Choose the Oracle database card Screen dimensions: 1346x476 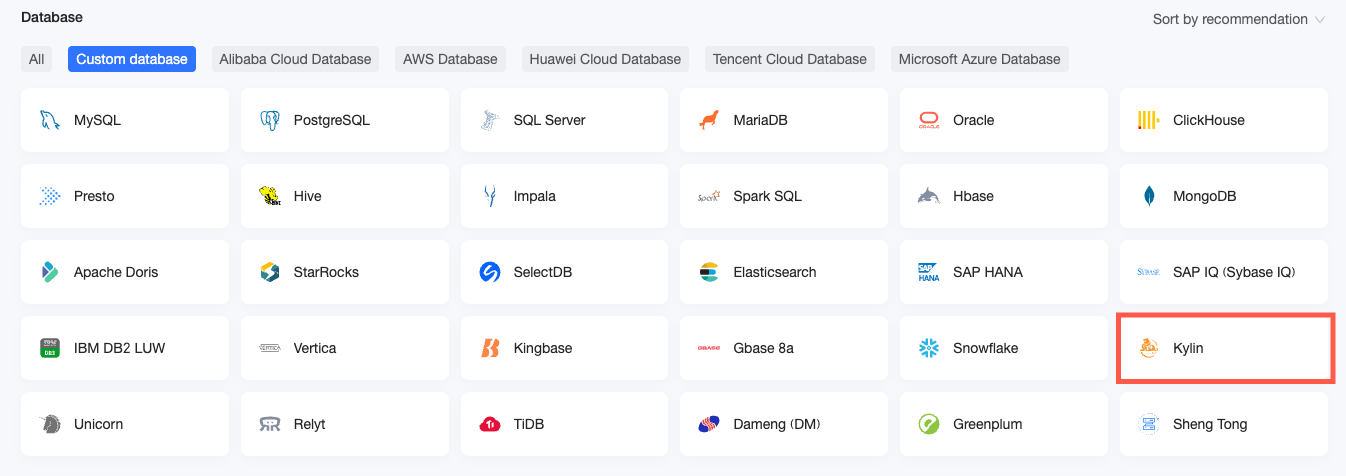click(x=1003, y=120)
